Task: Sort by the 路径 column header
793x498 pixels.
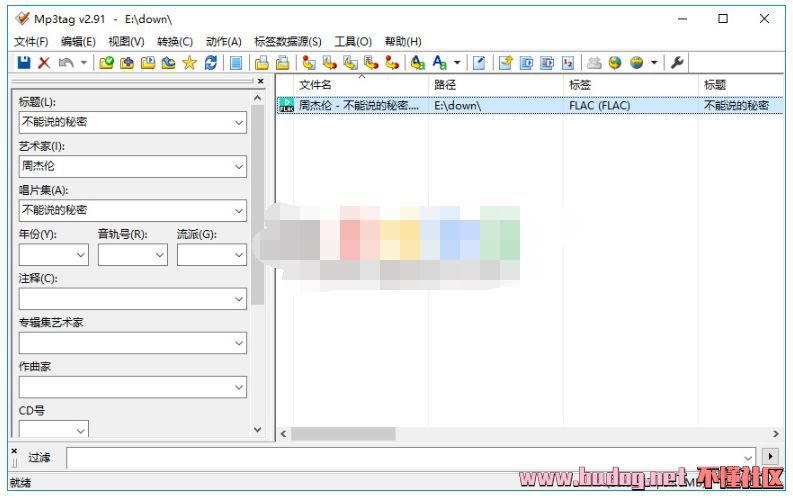Action: pos(496,85)
